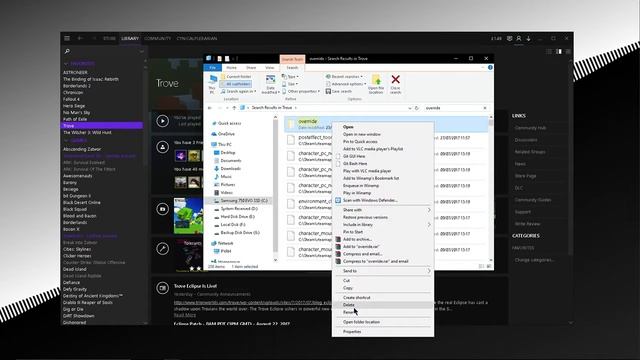Screen dimensions: 640x360
Task: Open the Trove screenshots camera icon
Action: pos(162,209)
